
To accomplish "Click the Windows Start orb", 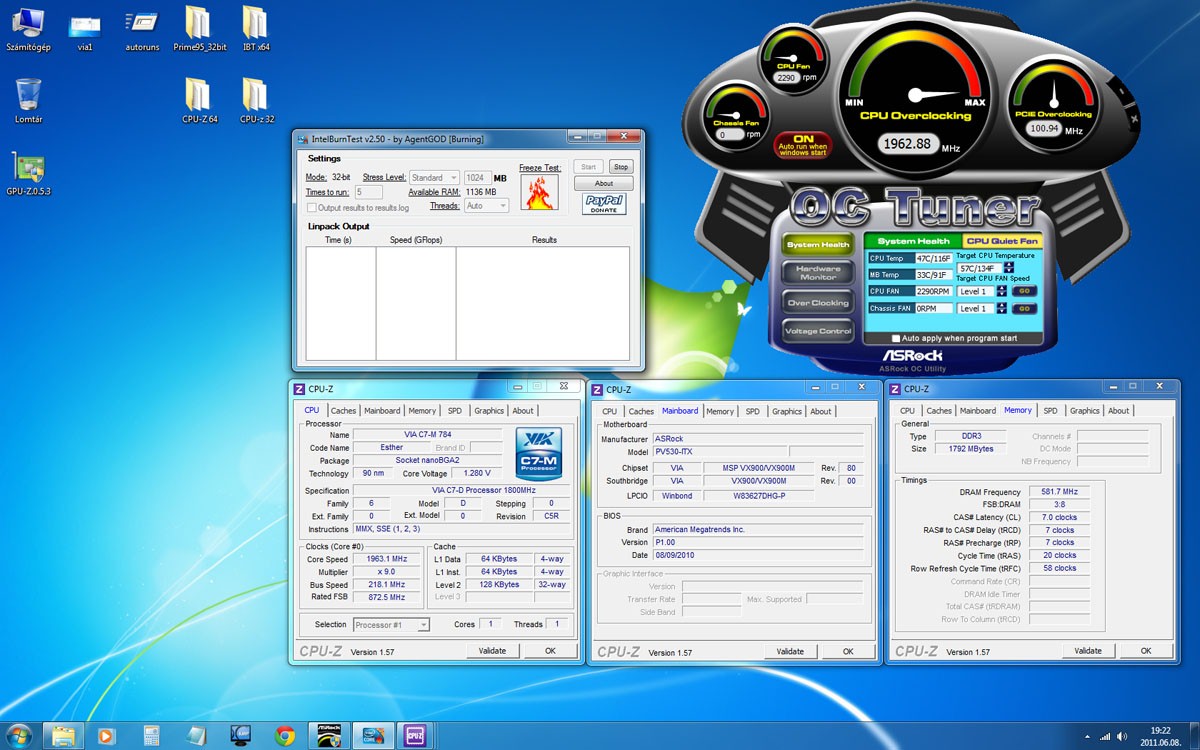I will (19, 736).
